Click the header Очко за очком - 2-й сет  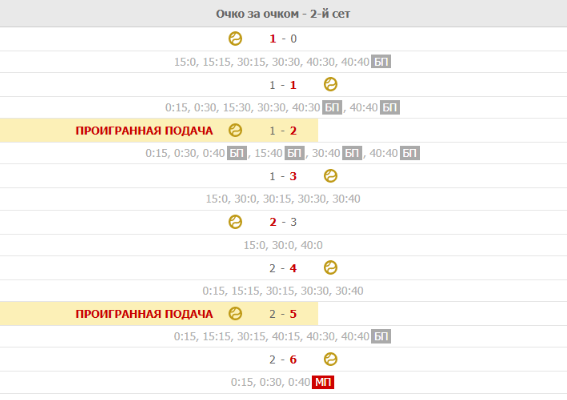click(x=283, y=14)
